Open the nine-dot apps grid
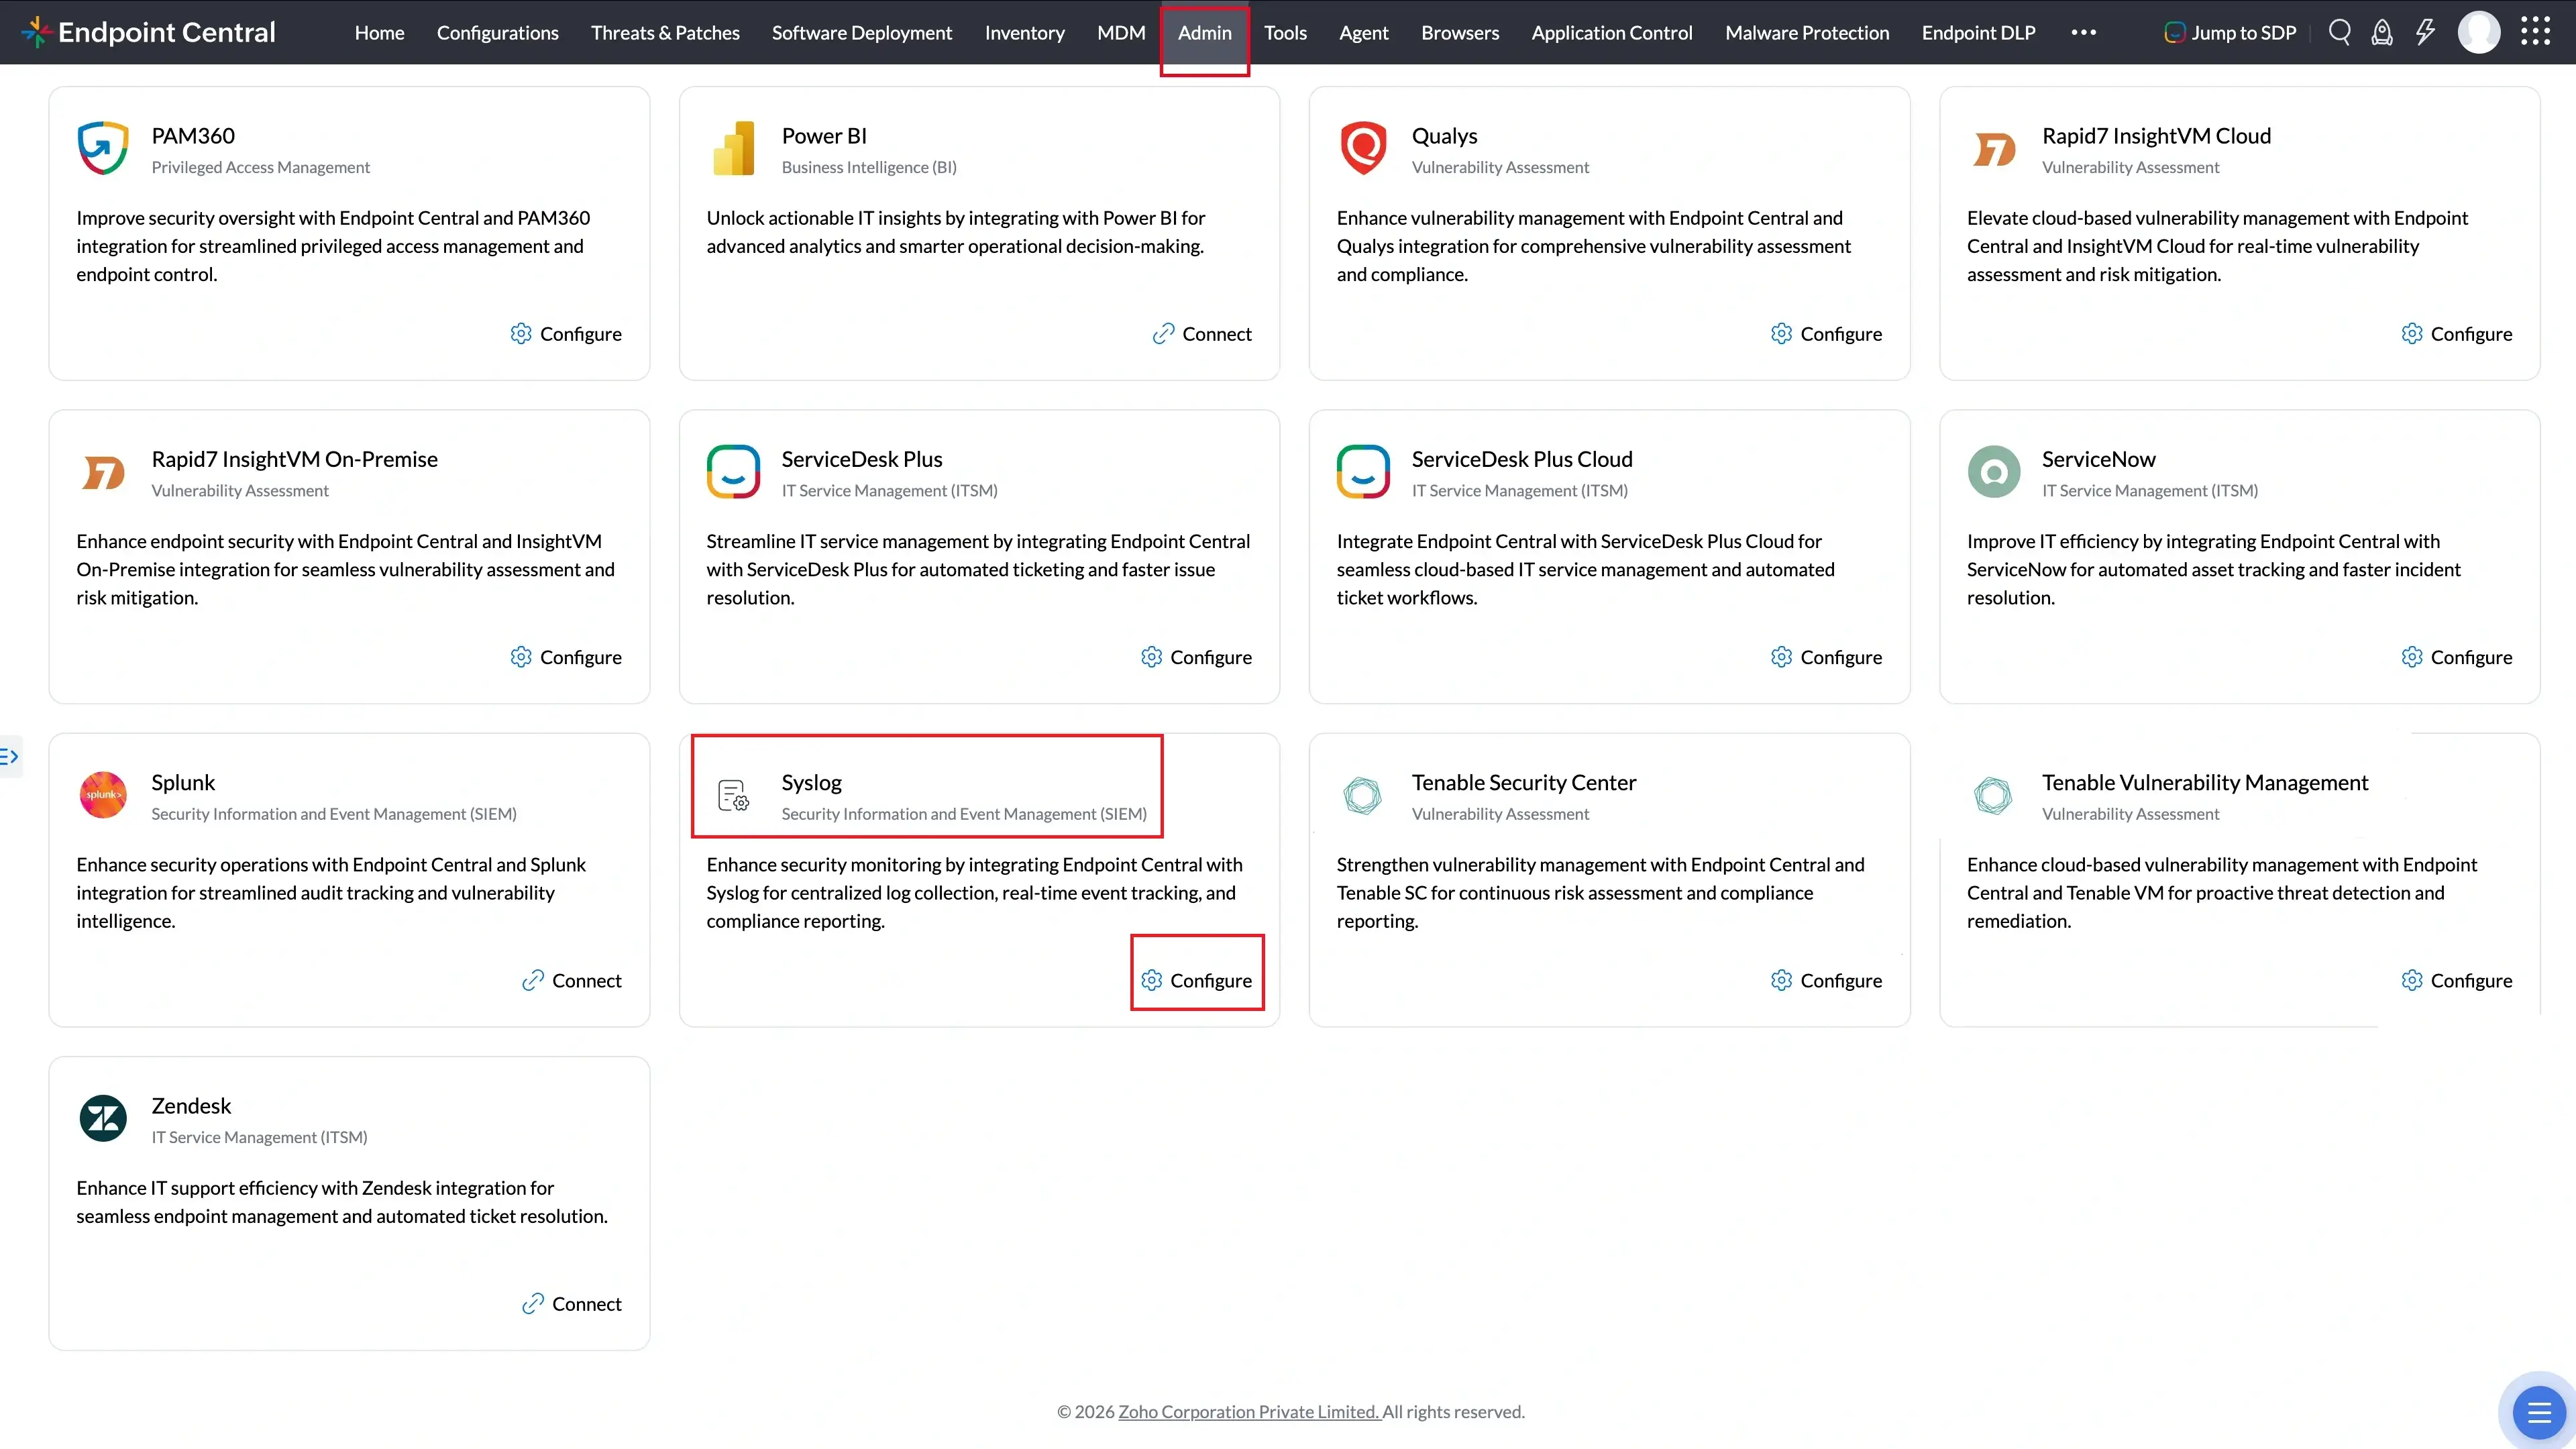 [x=2535, y=32]
